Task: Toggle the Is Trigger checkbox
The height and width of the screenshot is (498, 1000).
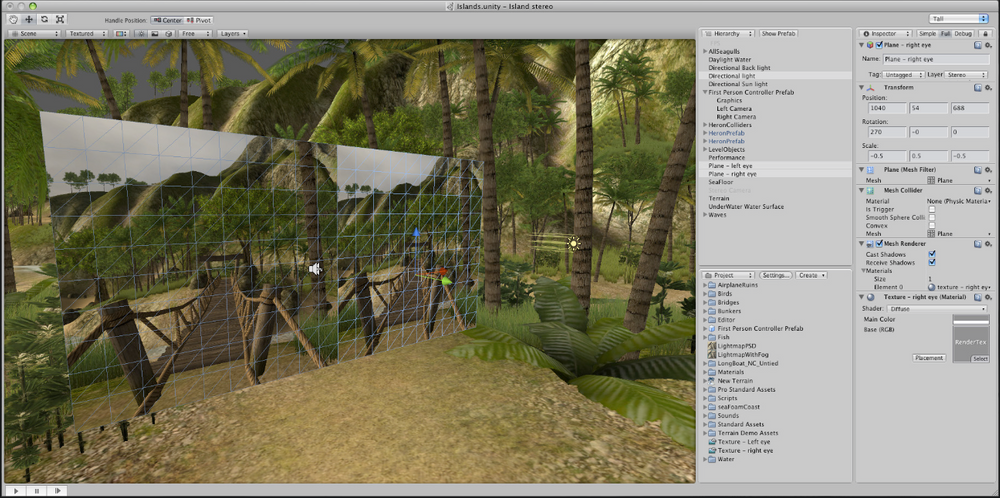Action: (x=932, y=209)
